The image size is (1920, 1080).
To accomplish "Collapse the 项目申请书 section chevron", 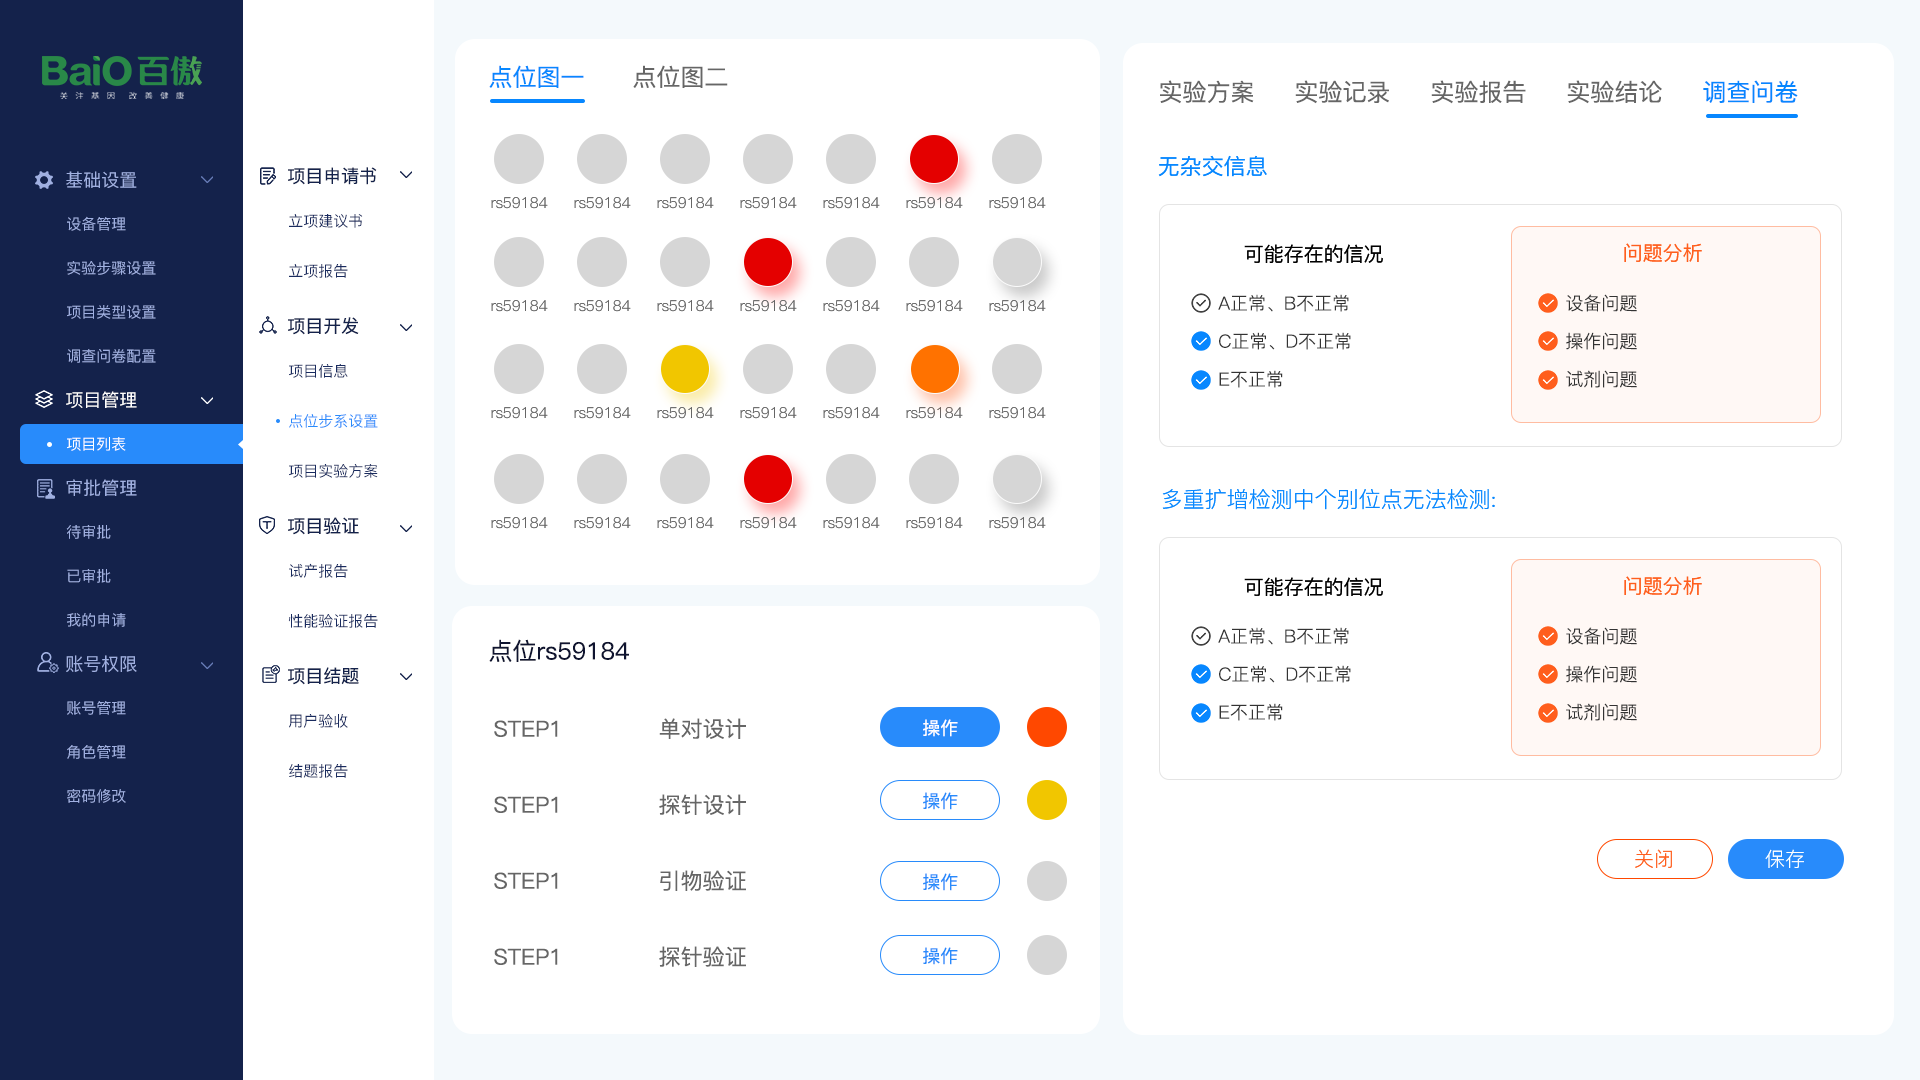I will tap(406, 175).
